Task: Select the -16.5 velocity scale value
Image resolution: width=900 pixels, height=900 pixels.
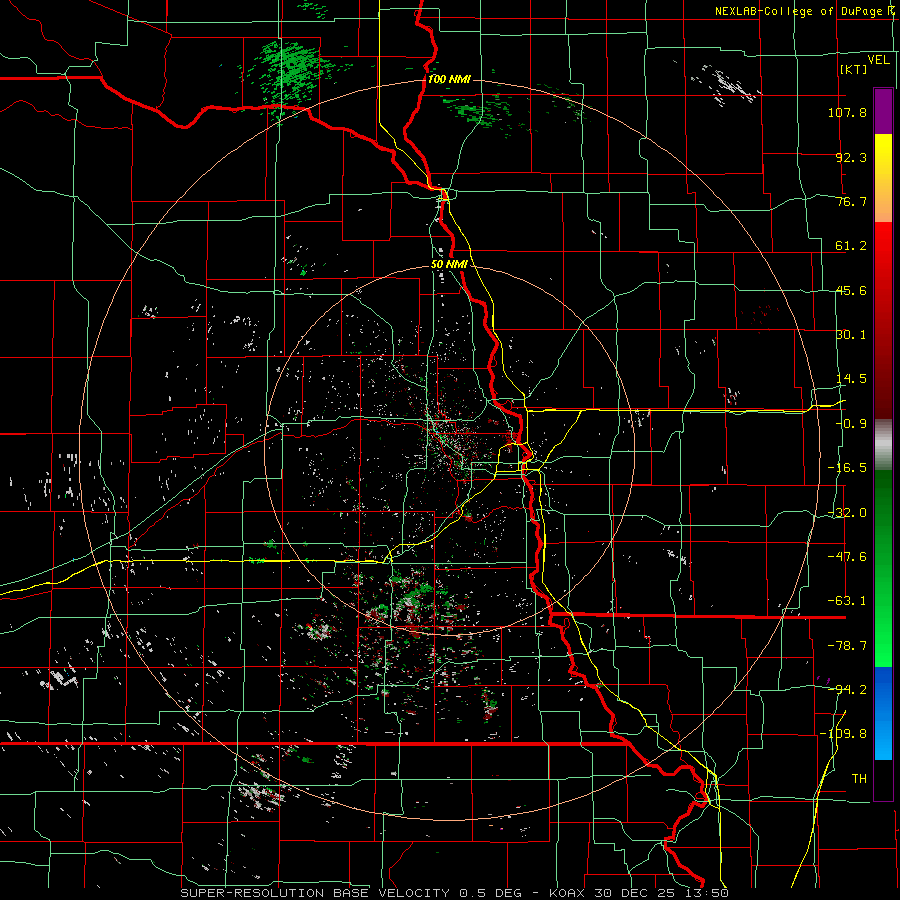Action: (847, 468)
